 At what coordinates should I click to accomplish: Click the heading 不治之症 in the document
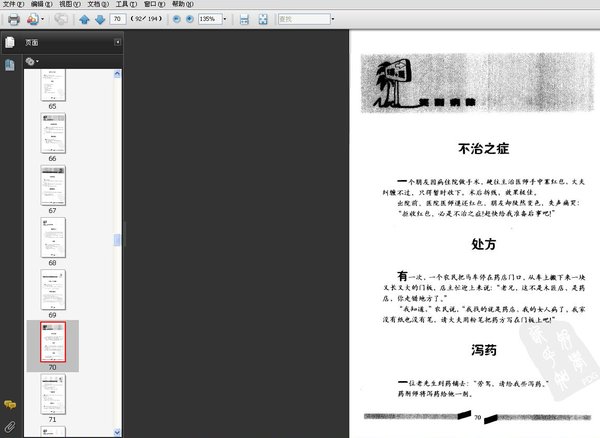(483, 148)
